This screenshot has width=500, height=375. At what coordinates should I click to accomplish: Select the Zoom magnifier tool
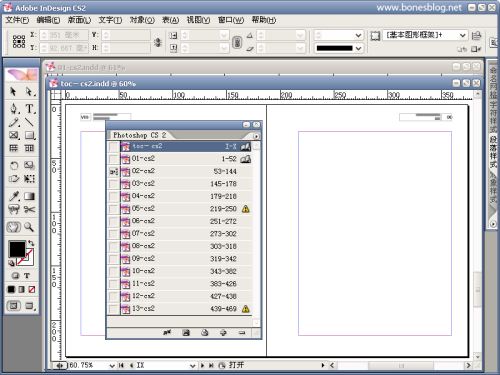30,227
